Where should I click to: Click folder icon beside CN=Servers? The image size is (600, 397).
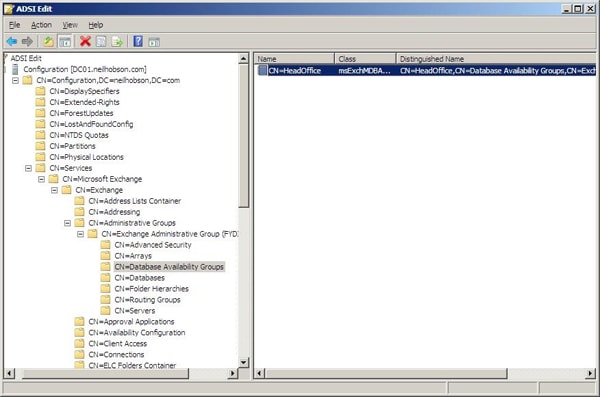[105, 310]
